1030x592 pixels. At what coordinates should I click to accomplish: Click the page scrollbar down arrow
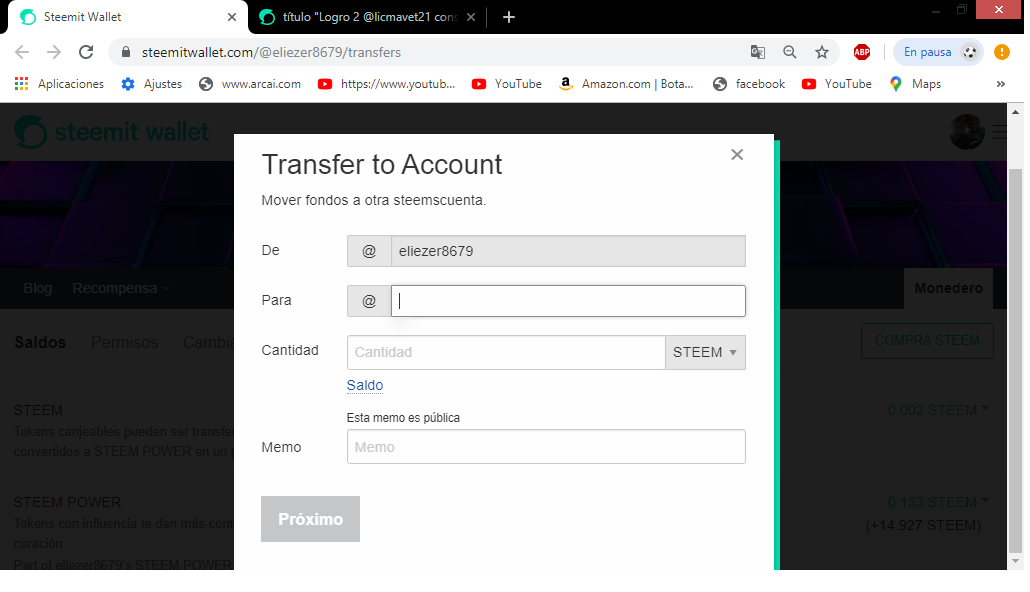coord(1016,560)
